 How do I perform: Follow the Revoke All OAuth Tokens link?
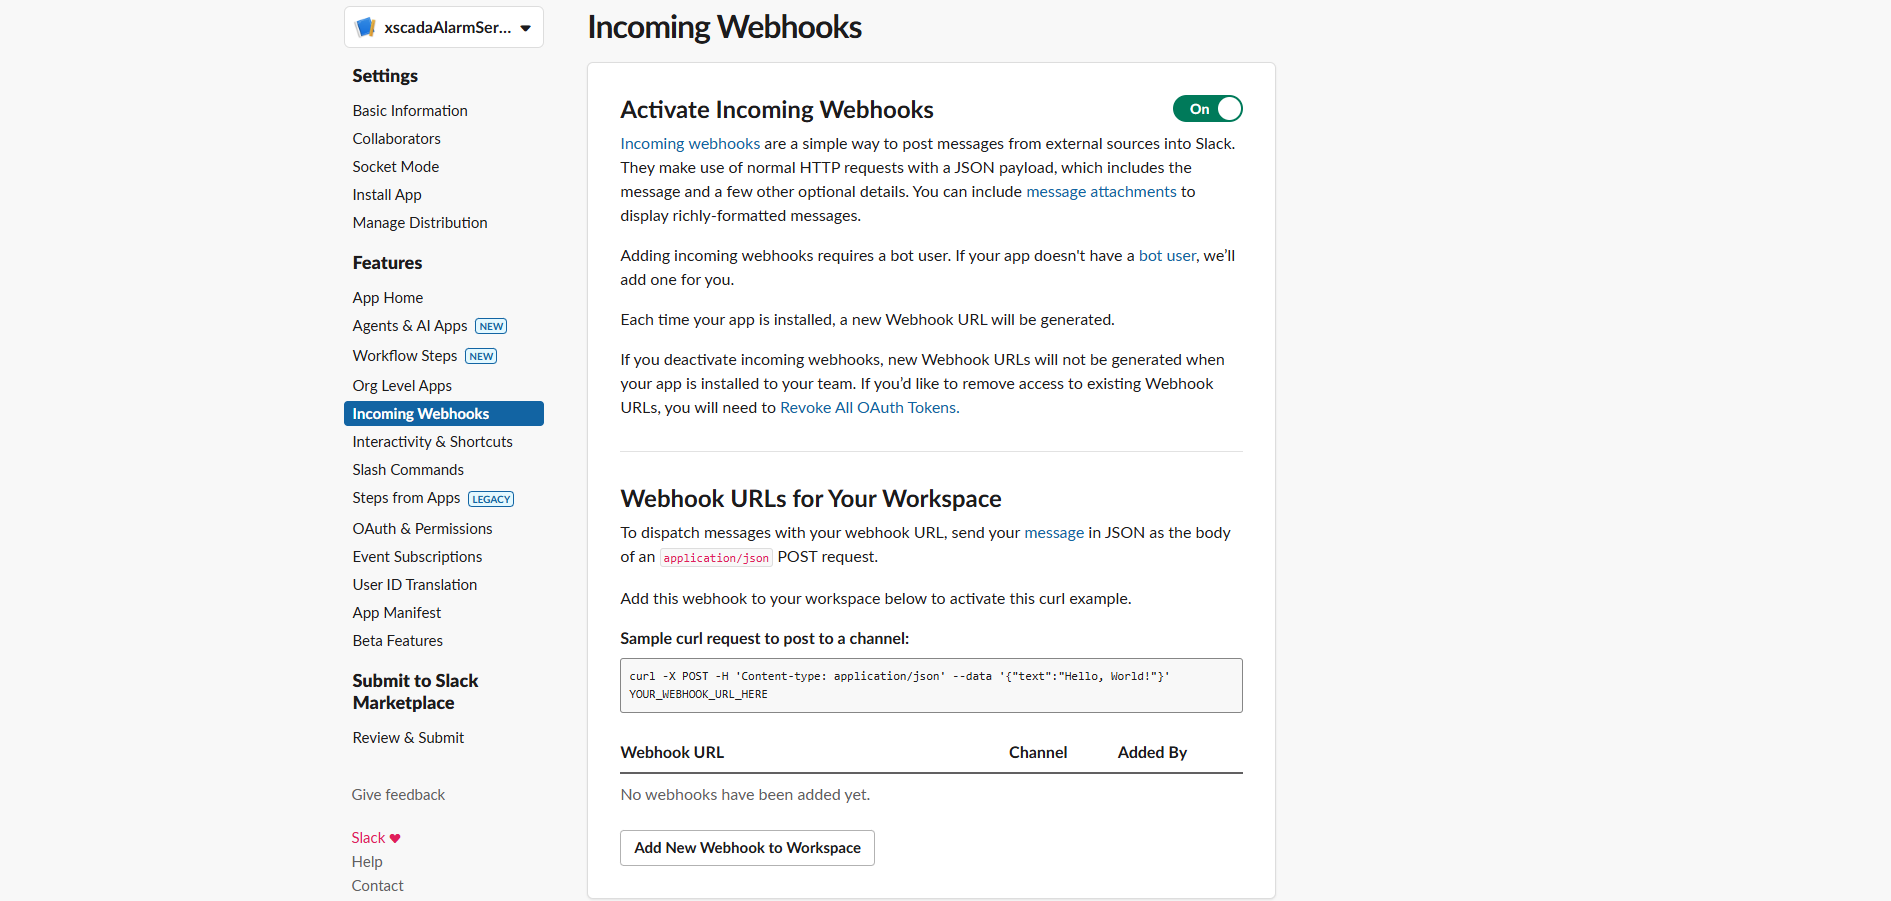point(868,408)
